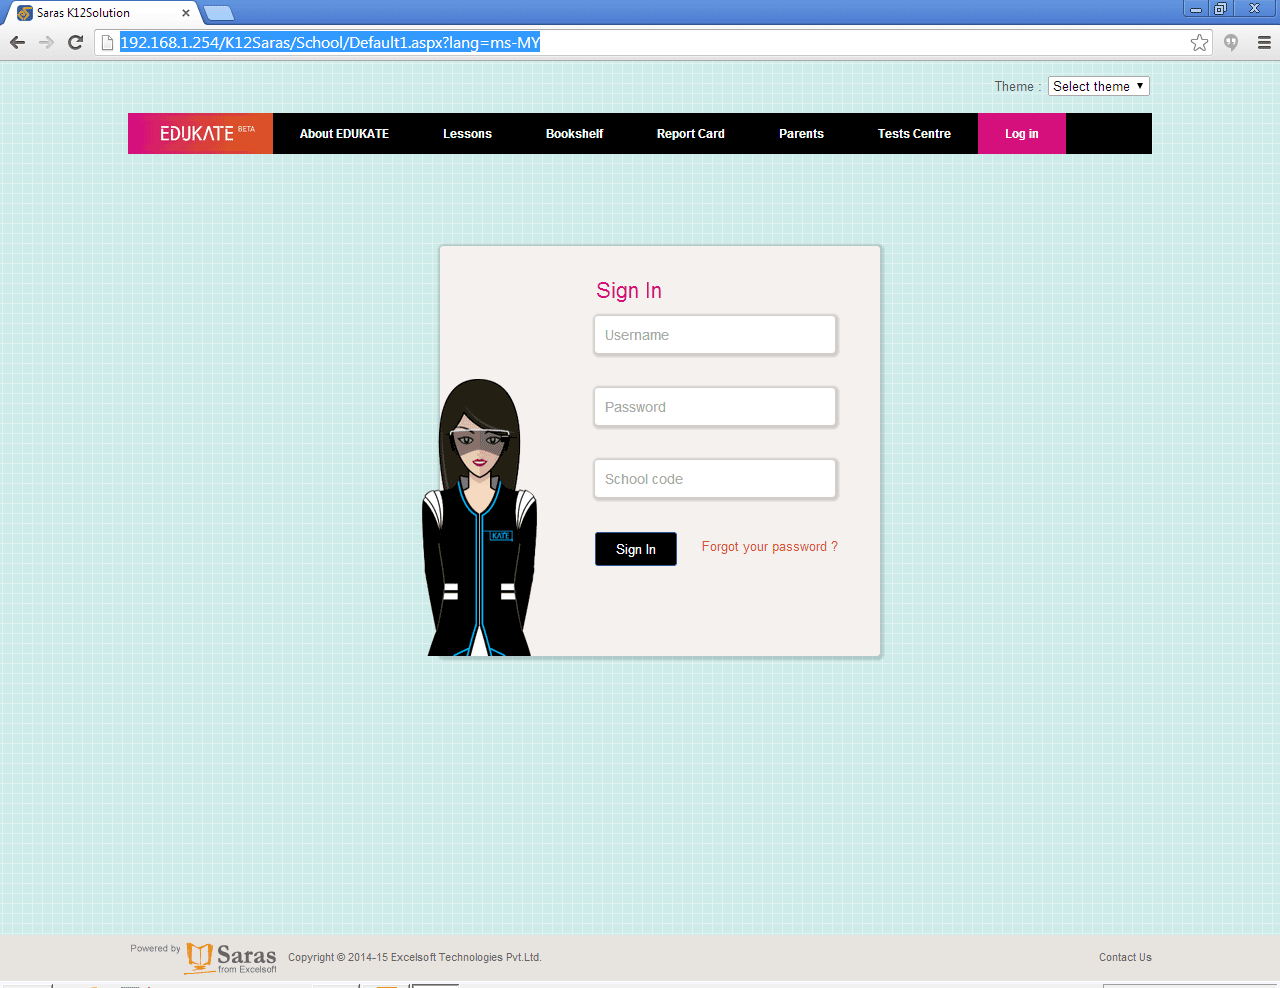
Task: Open the Bookshelf menu item
Action: [574, 133]
